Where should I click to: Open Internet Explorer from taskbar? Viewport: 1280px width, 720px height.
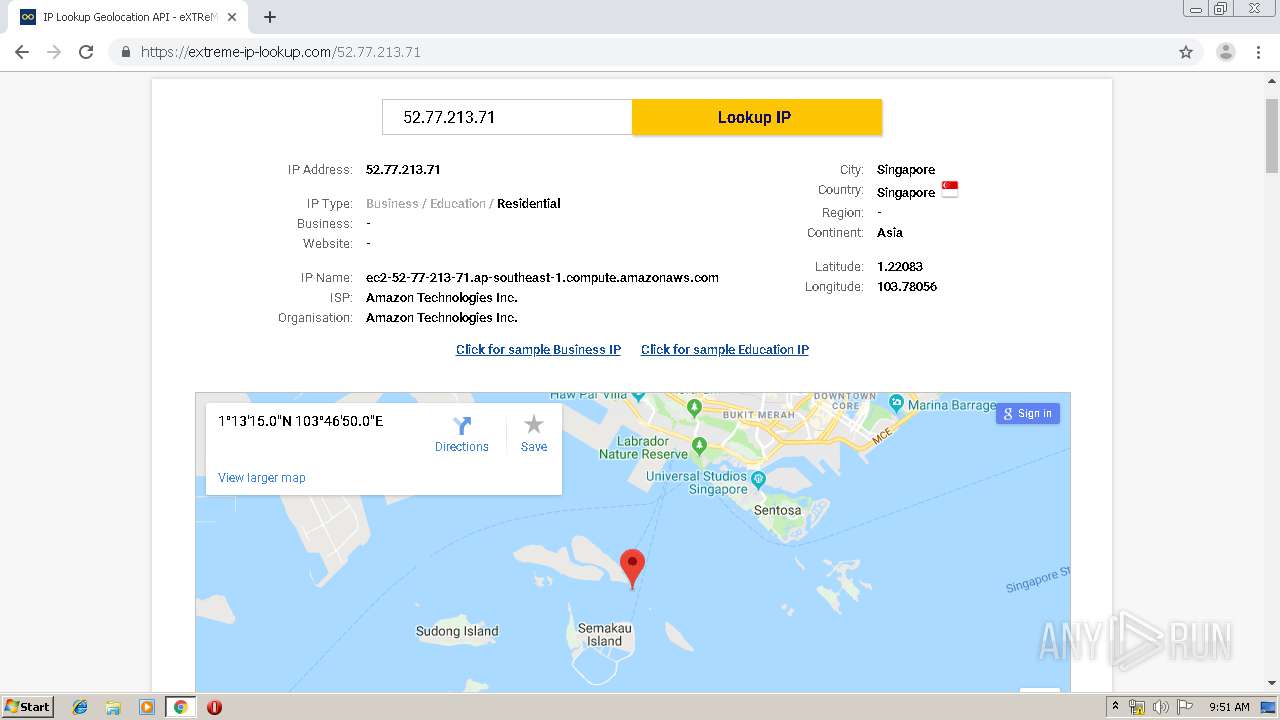point(80,707)
